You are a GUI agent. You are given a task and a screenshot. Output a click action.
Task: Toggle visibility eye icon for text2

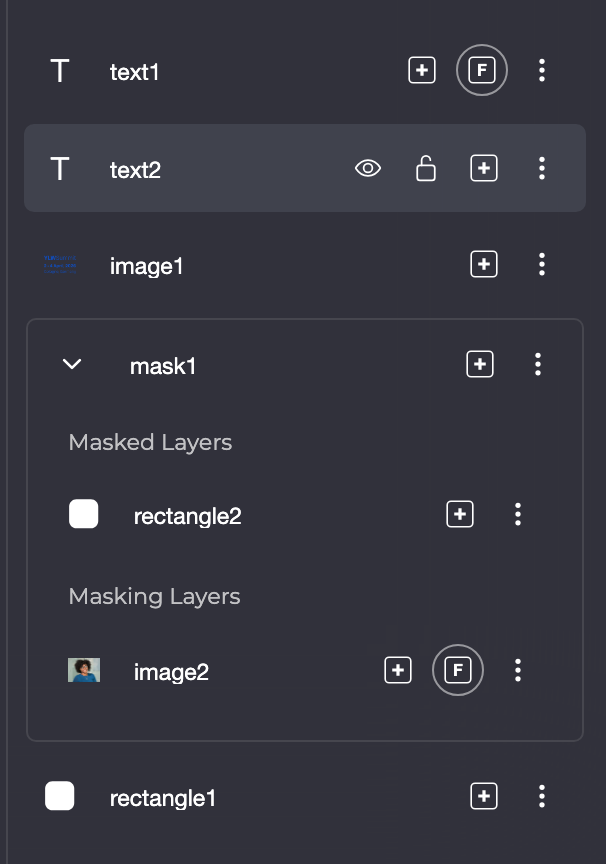[x=368, y=168]
